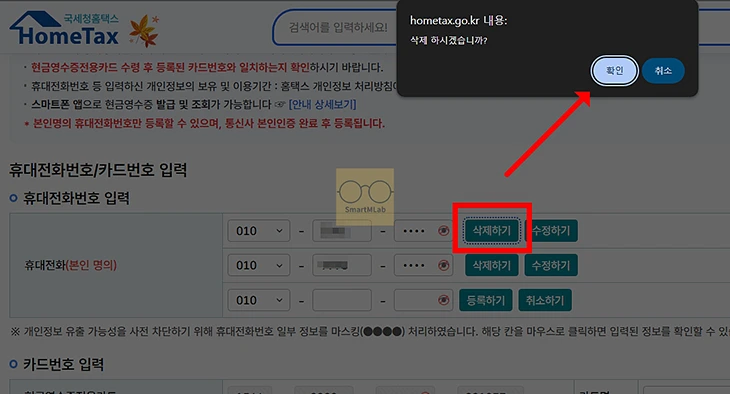Click 삭제하기 in the first phone row
The image size is (730, 394).
[492, 231]
